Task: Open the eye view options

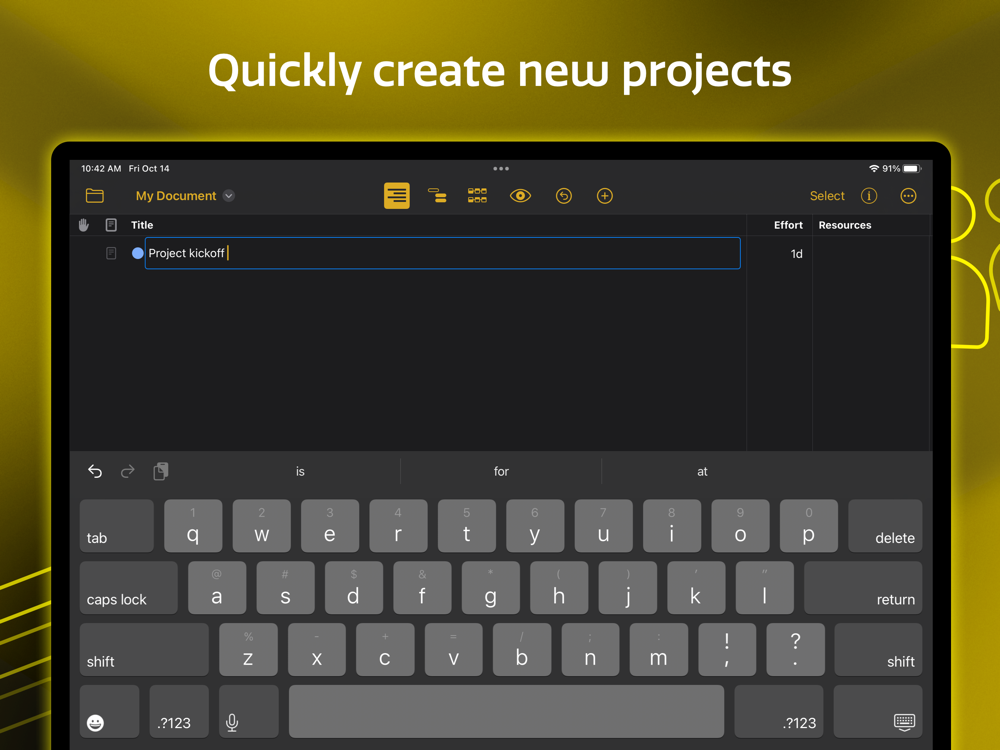Action: (520, 196)
